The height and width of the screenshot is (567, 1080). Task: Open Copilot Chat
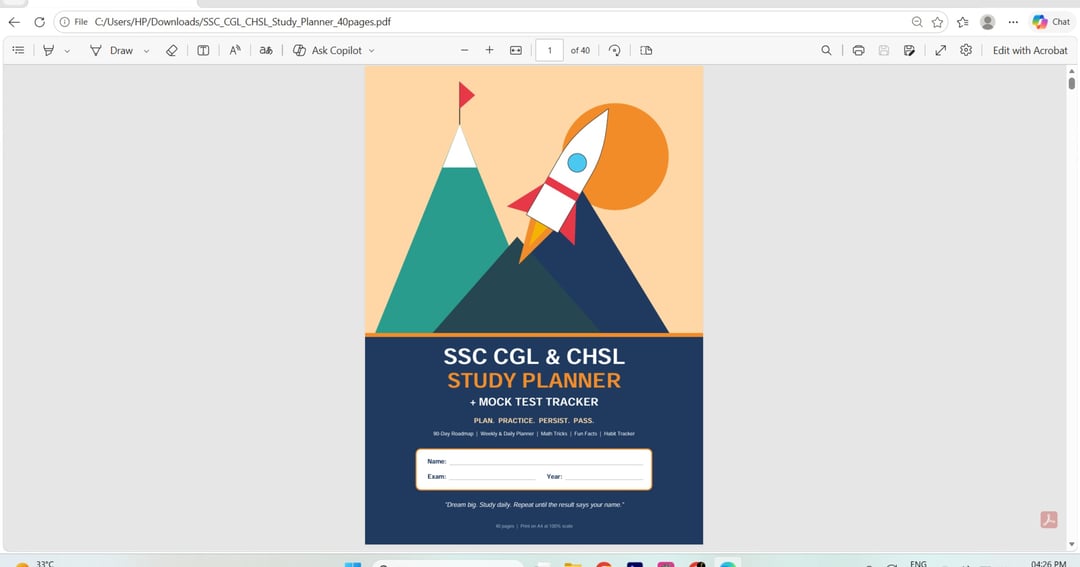point(1052,22)
